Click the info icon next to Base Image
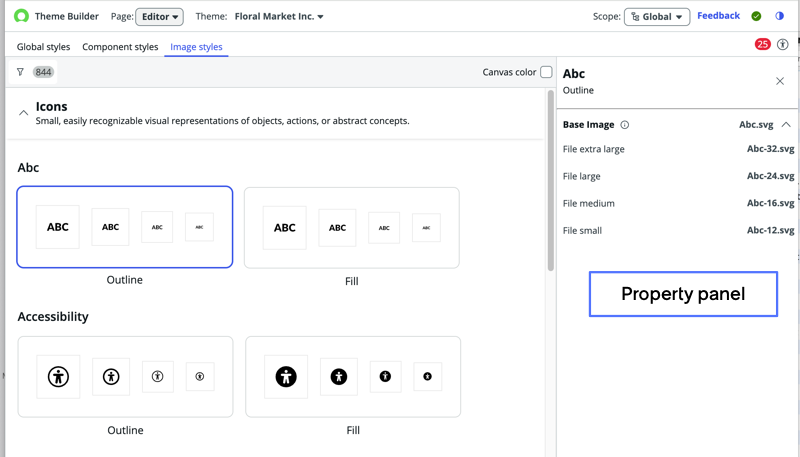Viewport: 800px width, 457px height. [x=624, y=125]
